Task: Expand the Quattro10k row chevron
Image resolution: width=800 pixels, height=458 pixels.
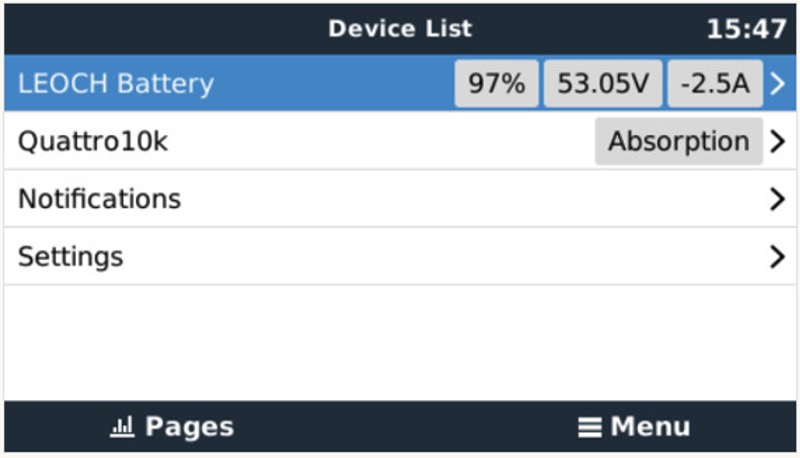Action: click(778, 141)
